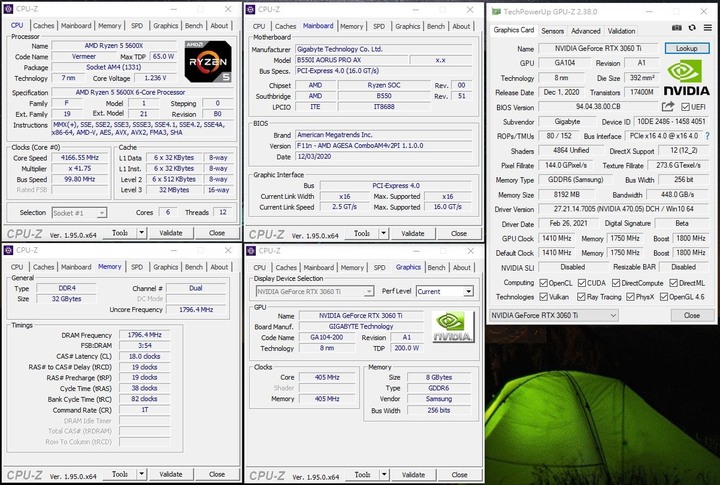This screenshot has height=485, width=720.
Task: Click the NVIDIA logo in GPU-Z
Action: click(x=687, y=78)
